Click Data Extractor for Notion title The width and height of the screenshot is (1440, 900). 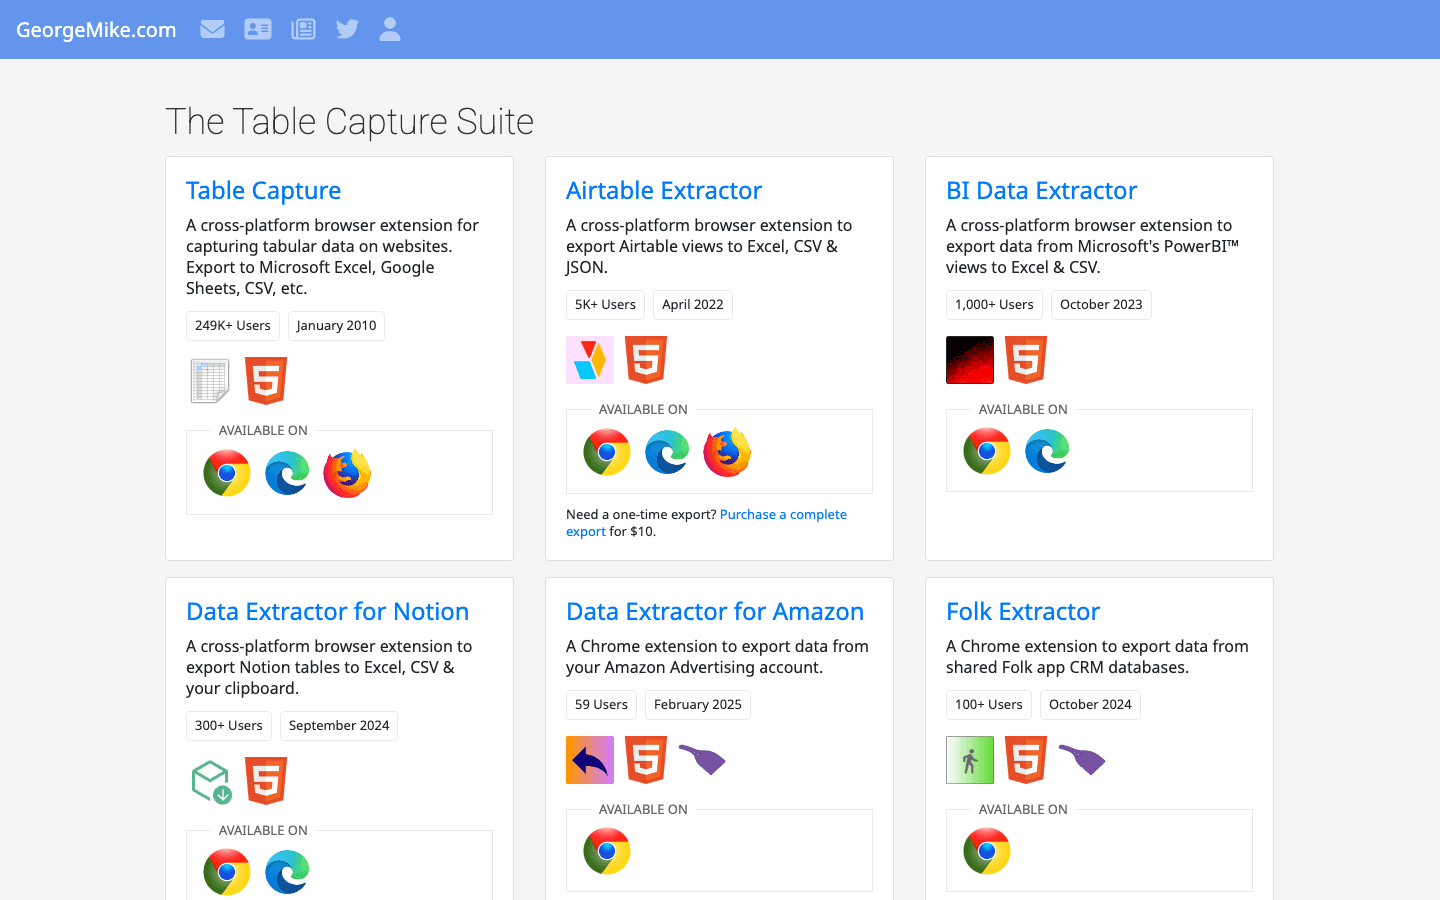click(x=327, y=611)
